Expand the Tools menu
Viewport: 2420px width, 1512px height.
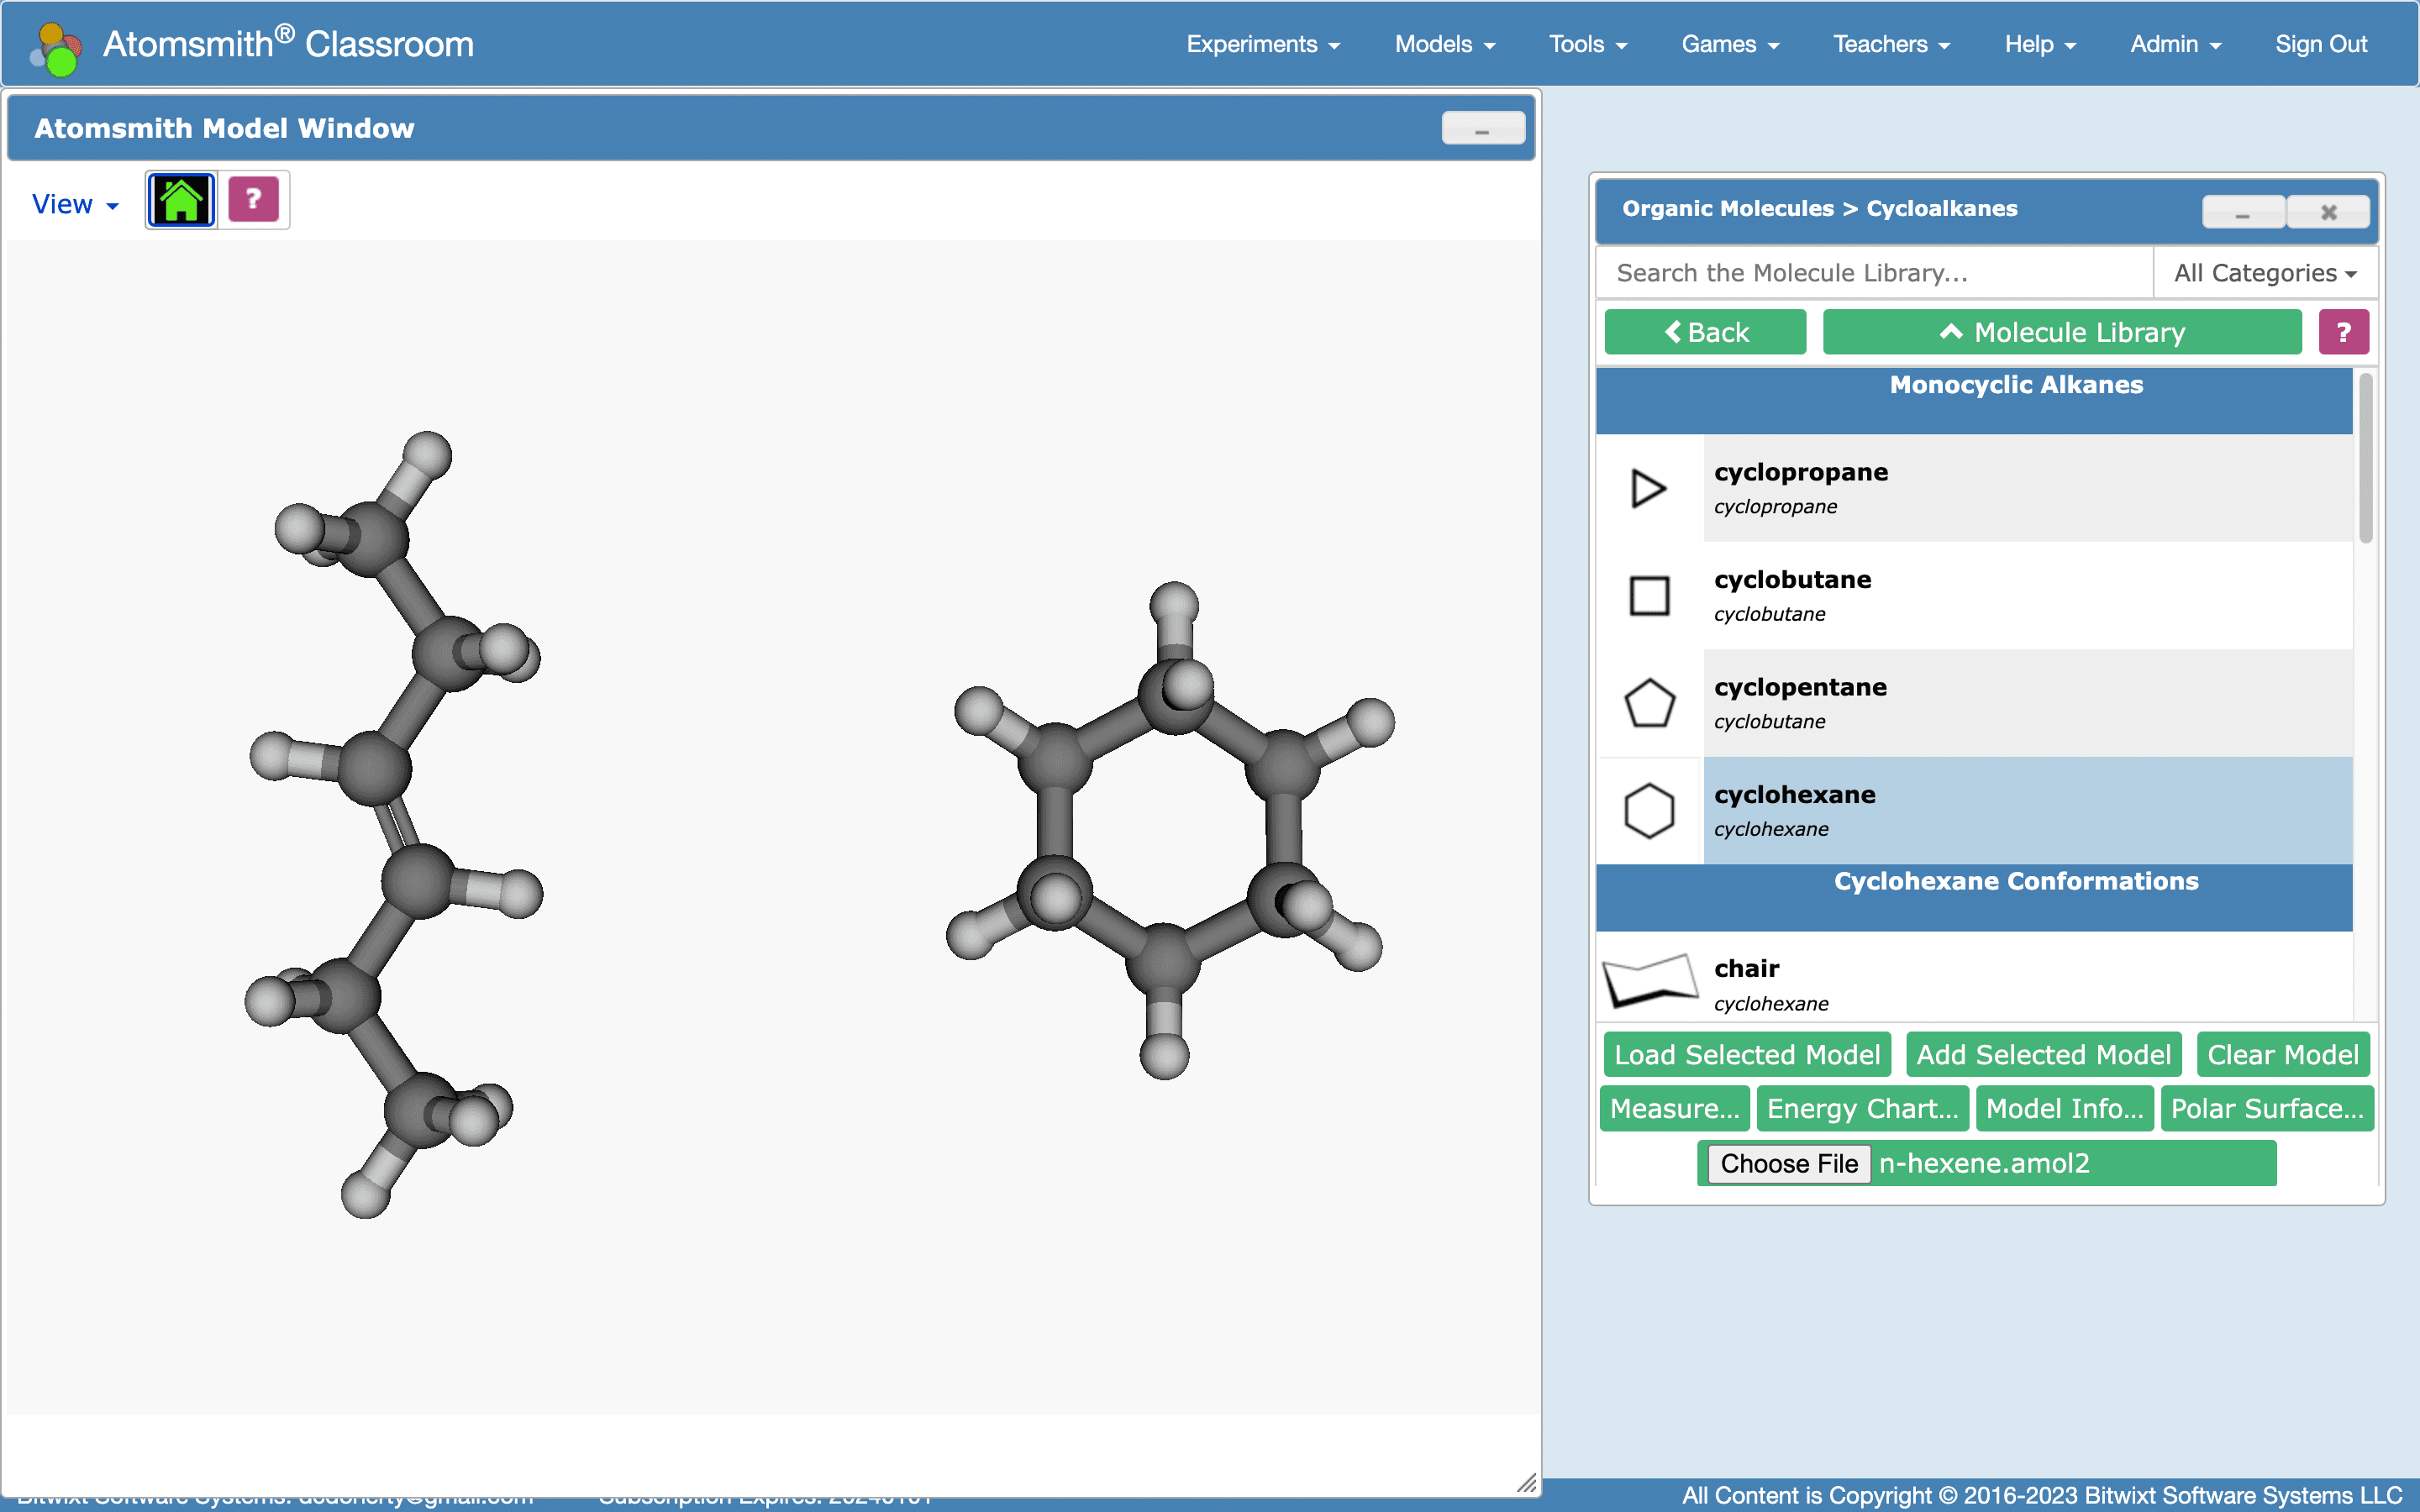coord(1588,44)
